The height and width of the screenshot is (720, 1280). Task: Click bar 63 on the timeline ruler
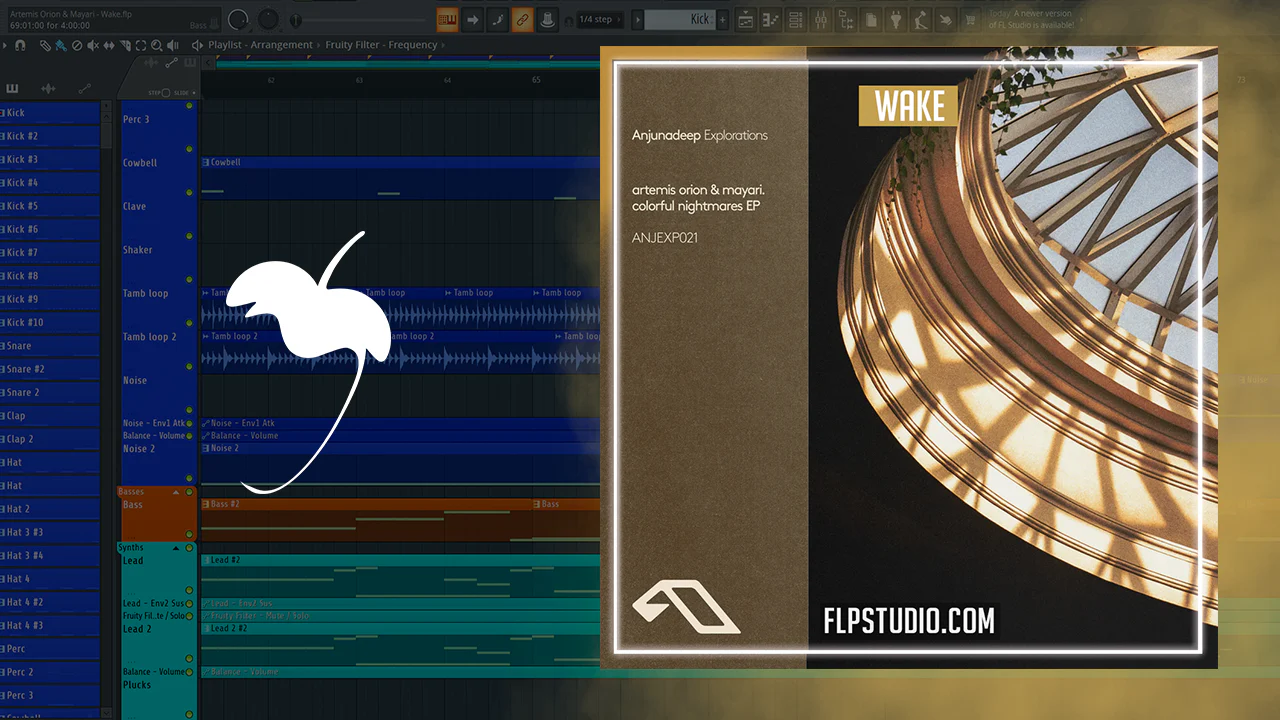360,80
